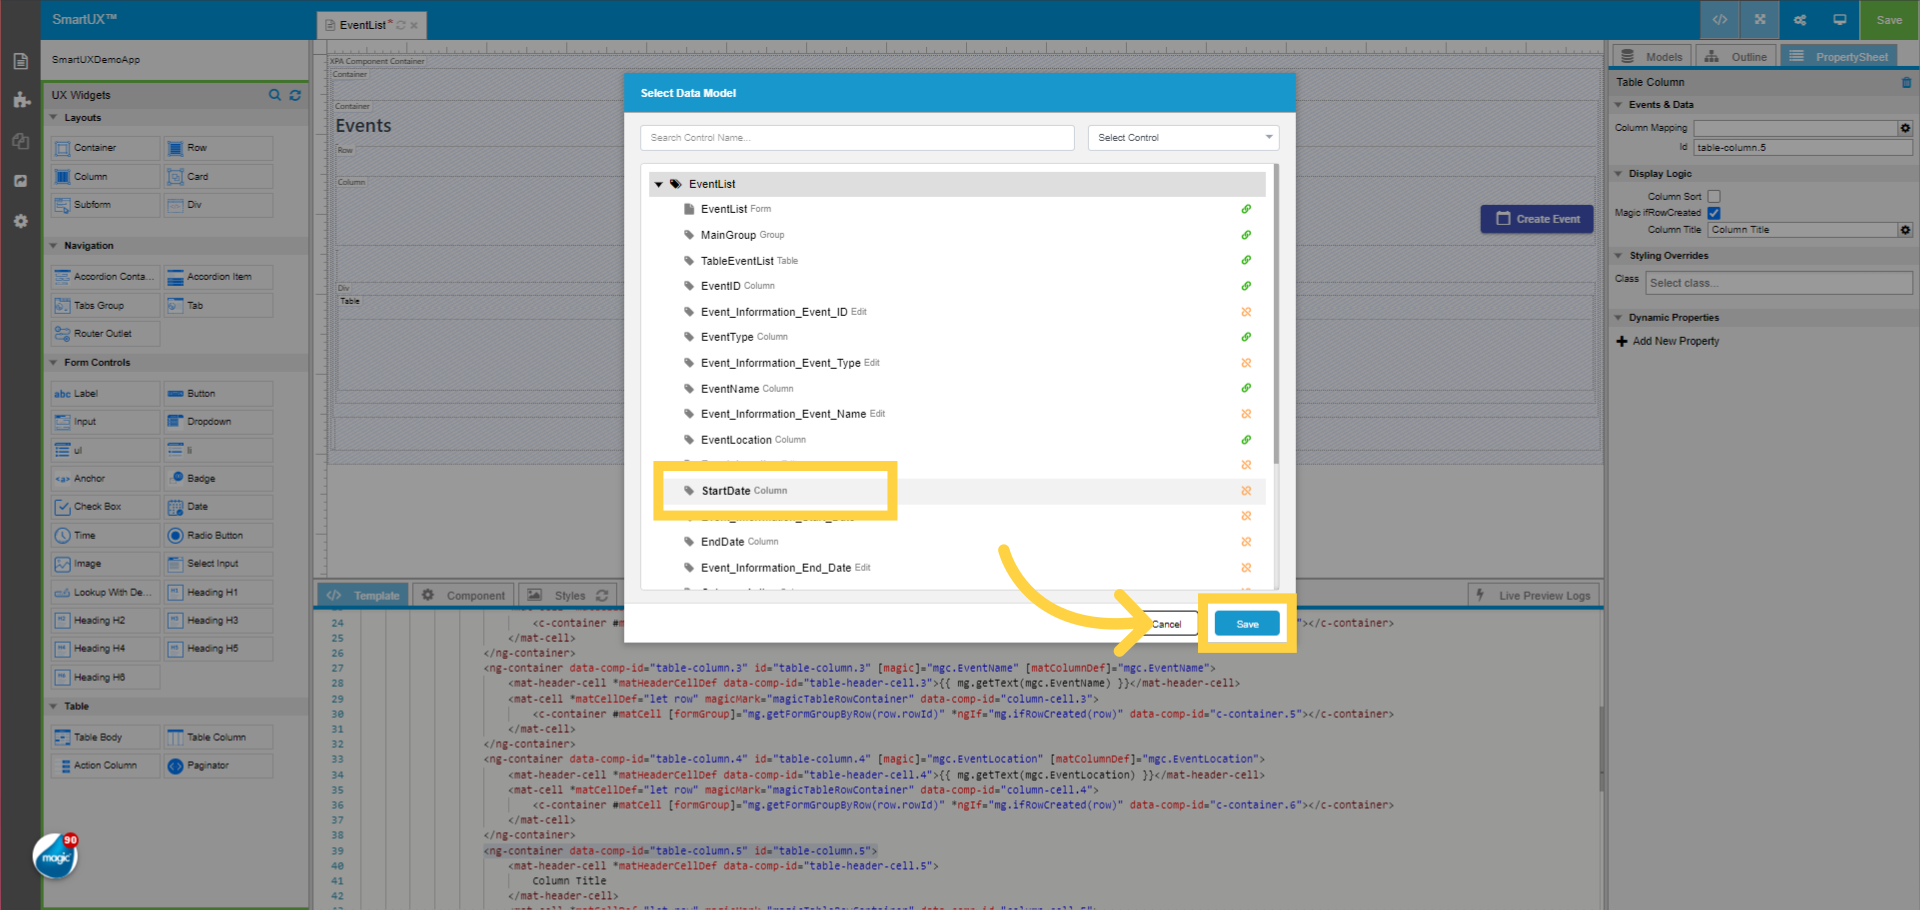This screenshot has height=910, width=1920.
Task: Select the Card layout widget
Action: pos(218,177)
